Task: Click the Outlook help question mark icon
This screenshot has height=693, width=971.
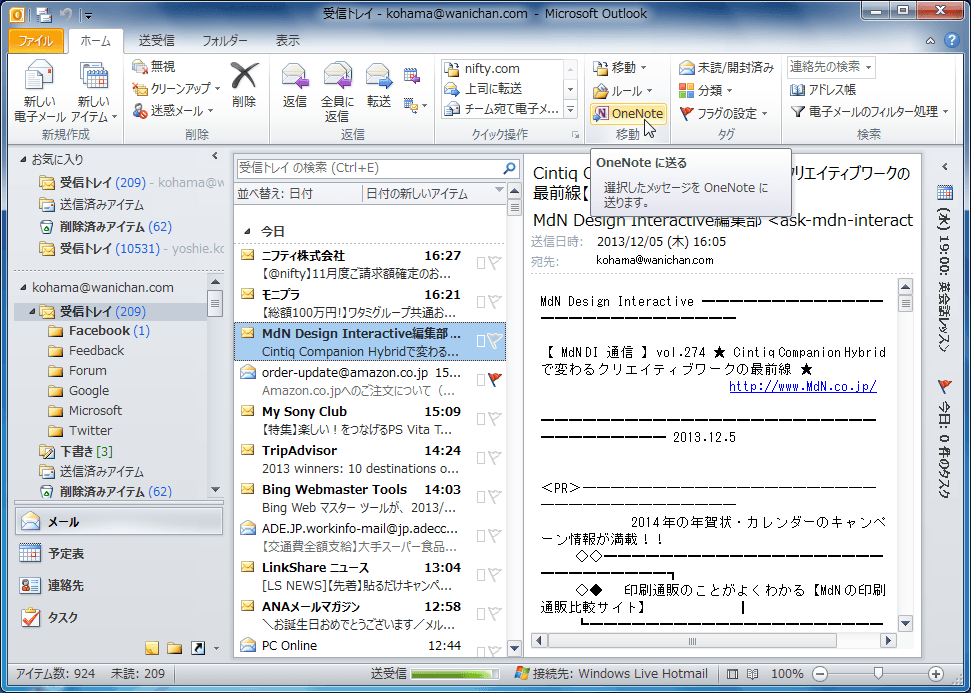Action: click(x=951, y=40)
